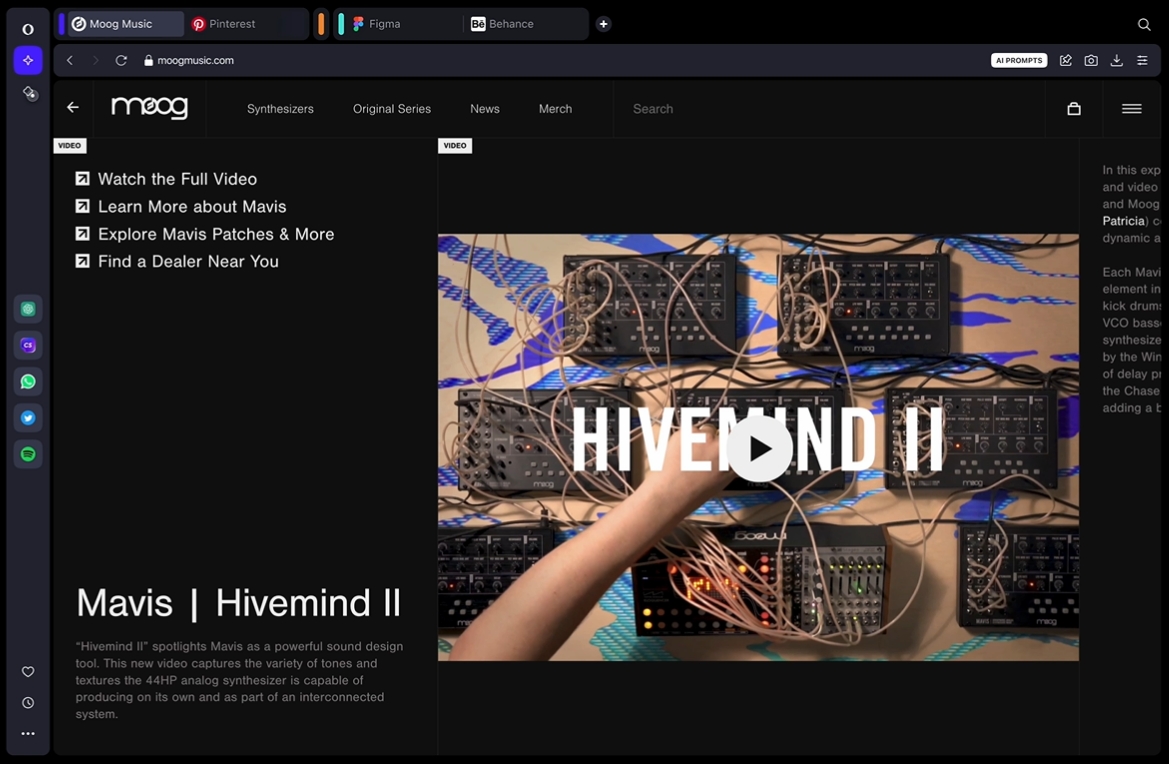Image resolution: width=1169 pixels, height=764 pixels.
Task: Click the AI PROMPTS button
Action: point(1019,60)
